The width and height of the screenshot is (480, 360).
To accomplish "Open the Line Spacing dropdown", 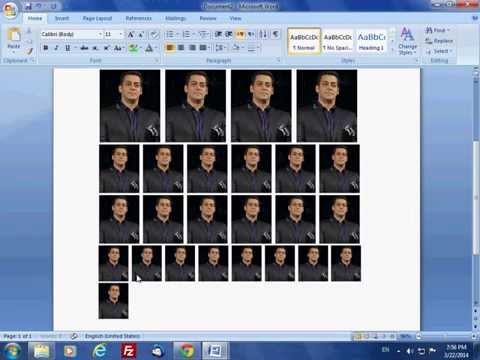I will click(x=219, y=48).
